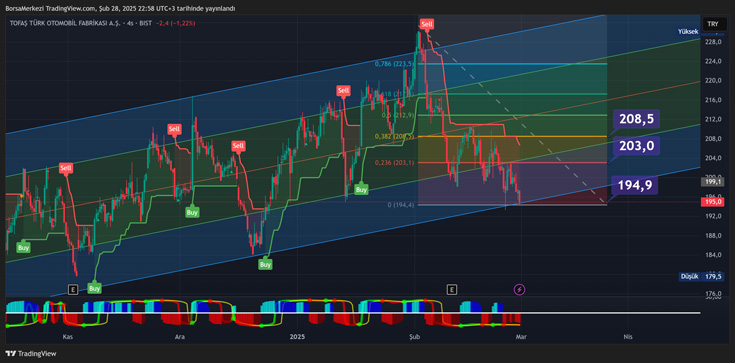Click the 220,0 price axis value
The width and height of the screenshot is (735, 363).
click(x=712, y=81)
